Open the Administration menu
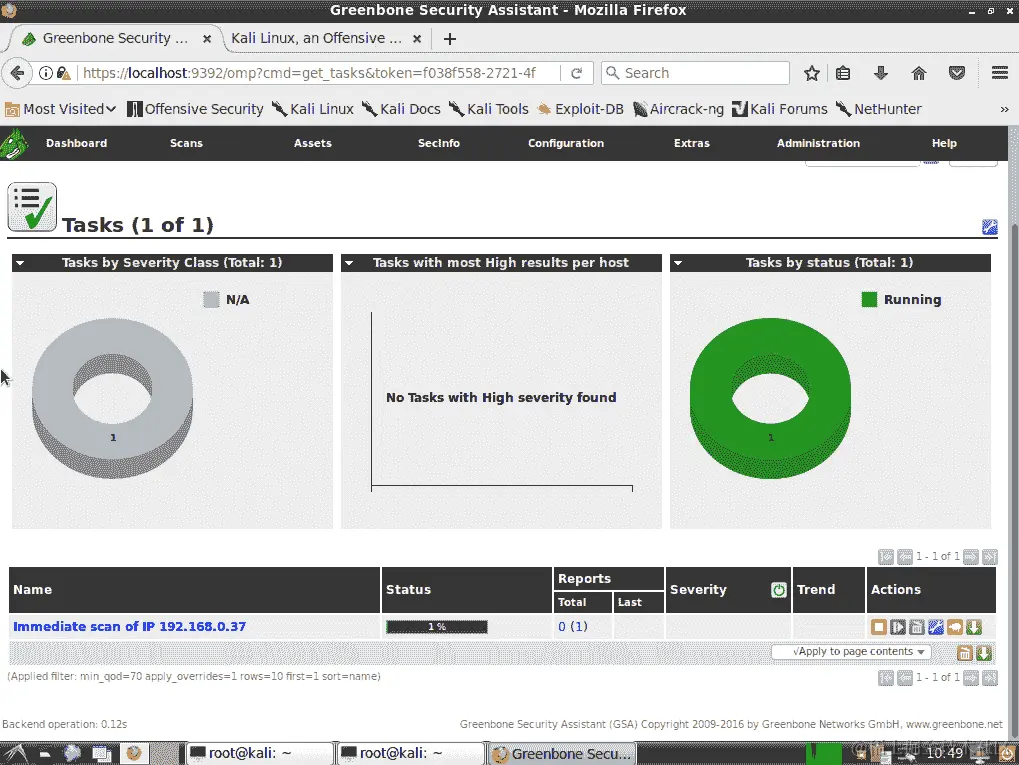Image resolution: width=1019 pixels, height=765 pixels. (x=818, y=143)
